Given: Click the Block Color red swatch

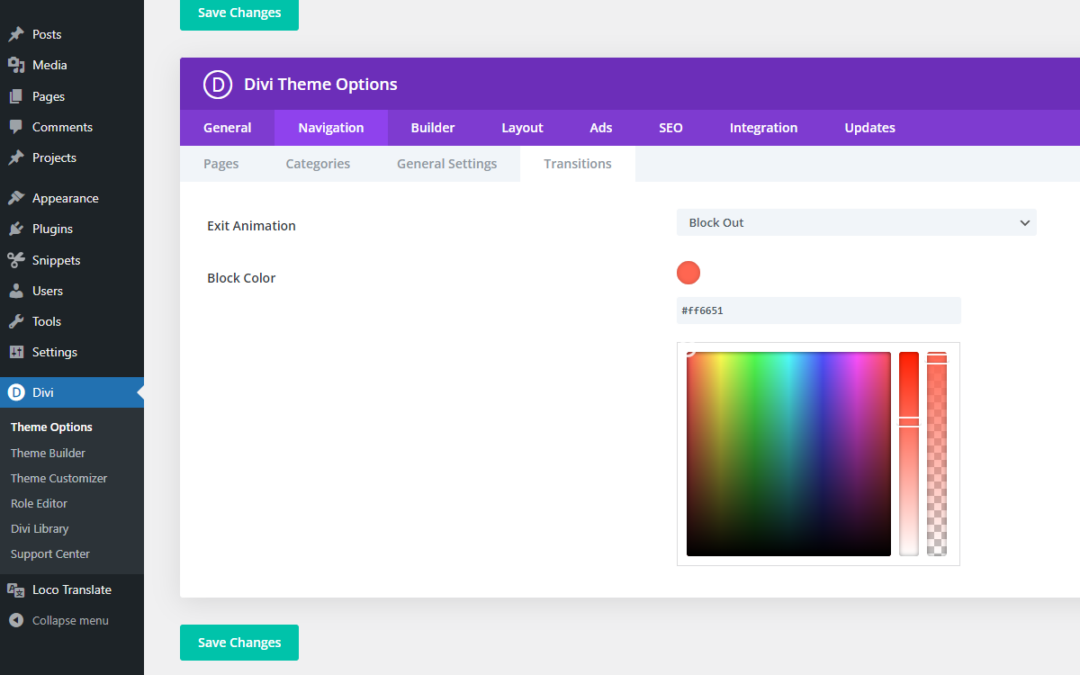Looking at the screenshot, I should tap(688, 273).
